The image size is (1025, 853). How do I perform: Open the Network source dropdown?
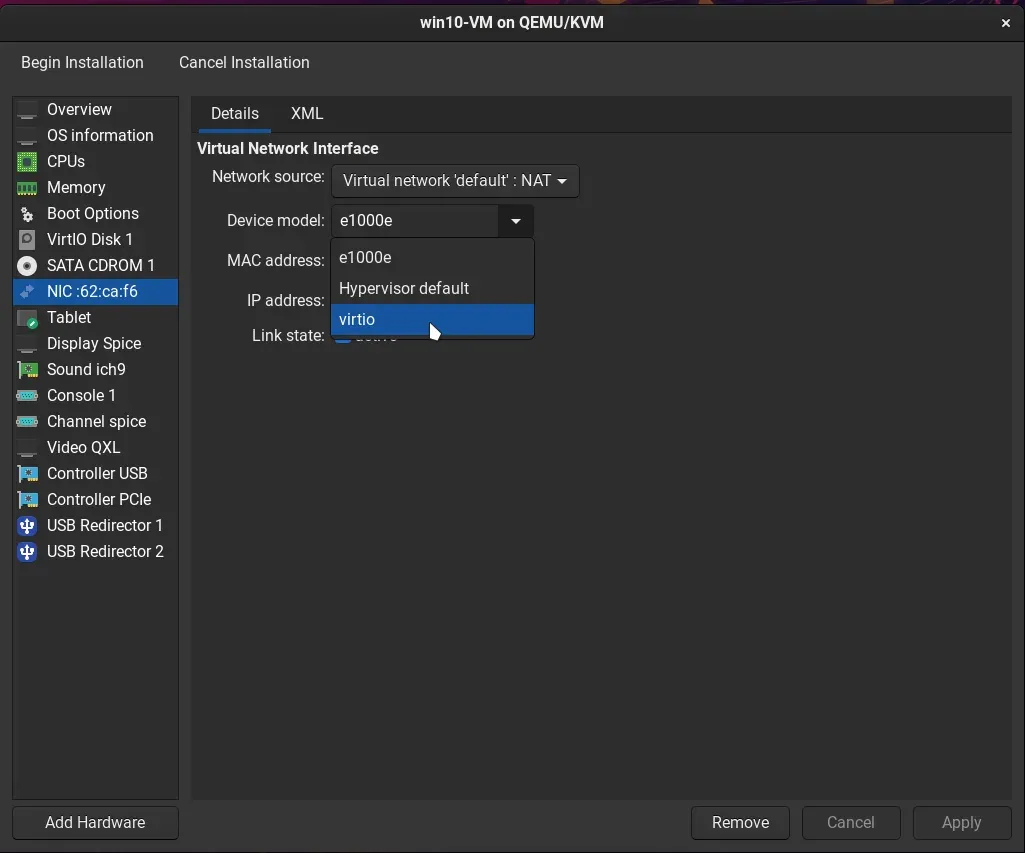click(x=455, y=181)
